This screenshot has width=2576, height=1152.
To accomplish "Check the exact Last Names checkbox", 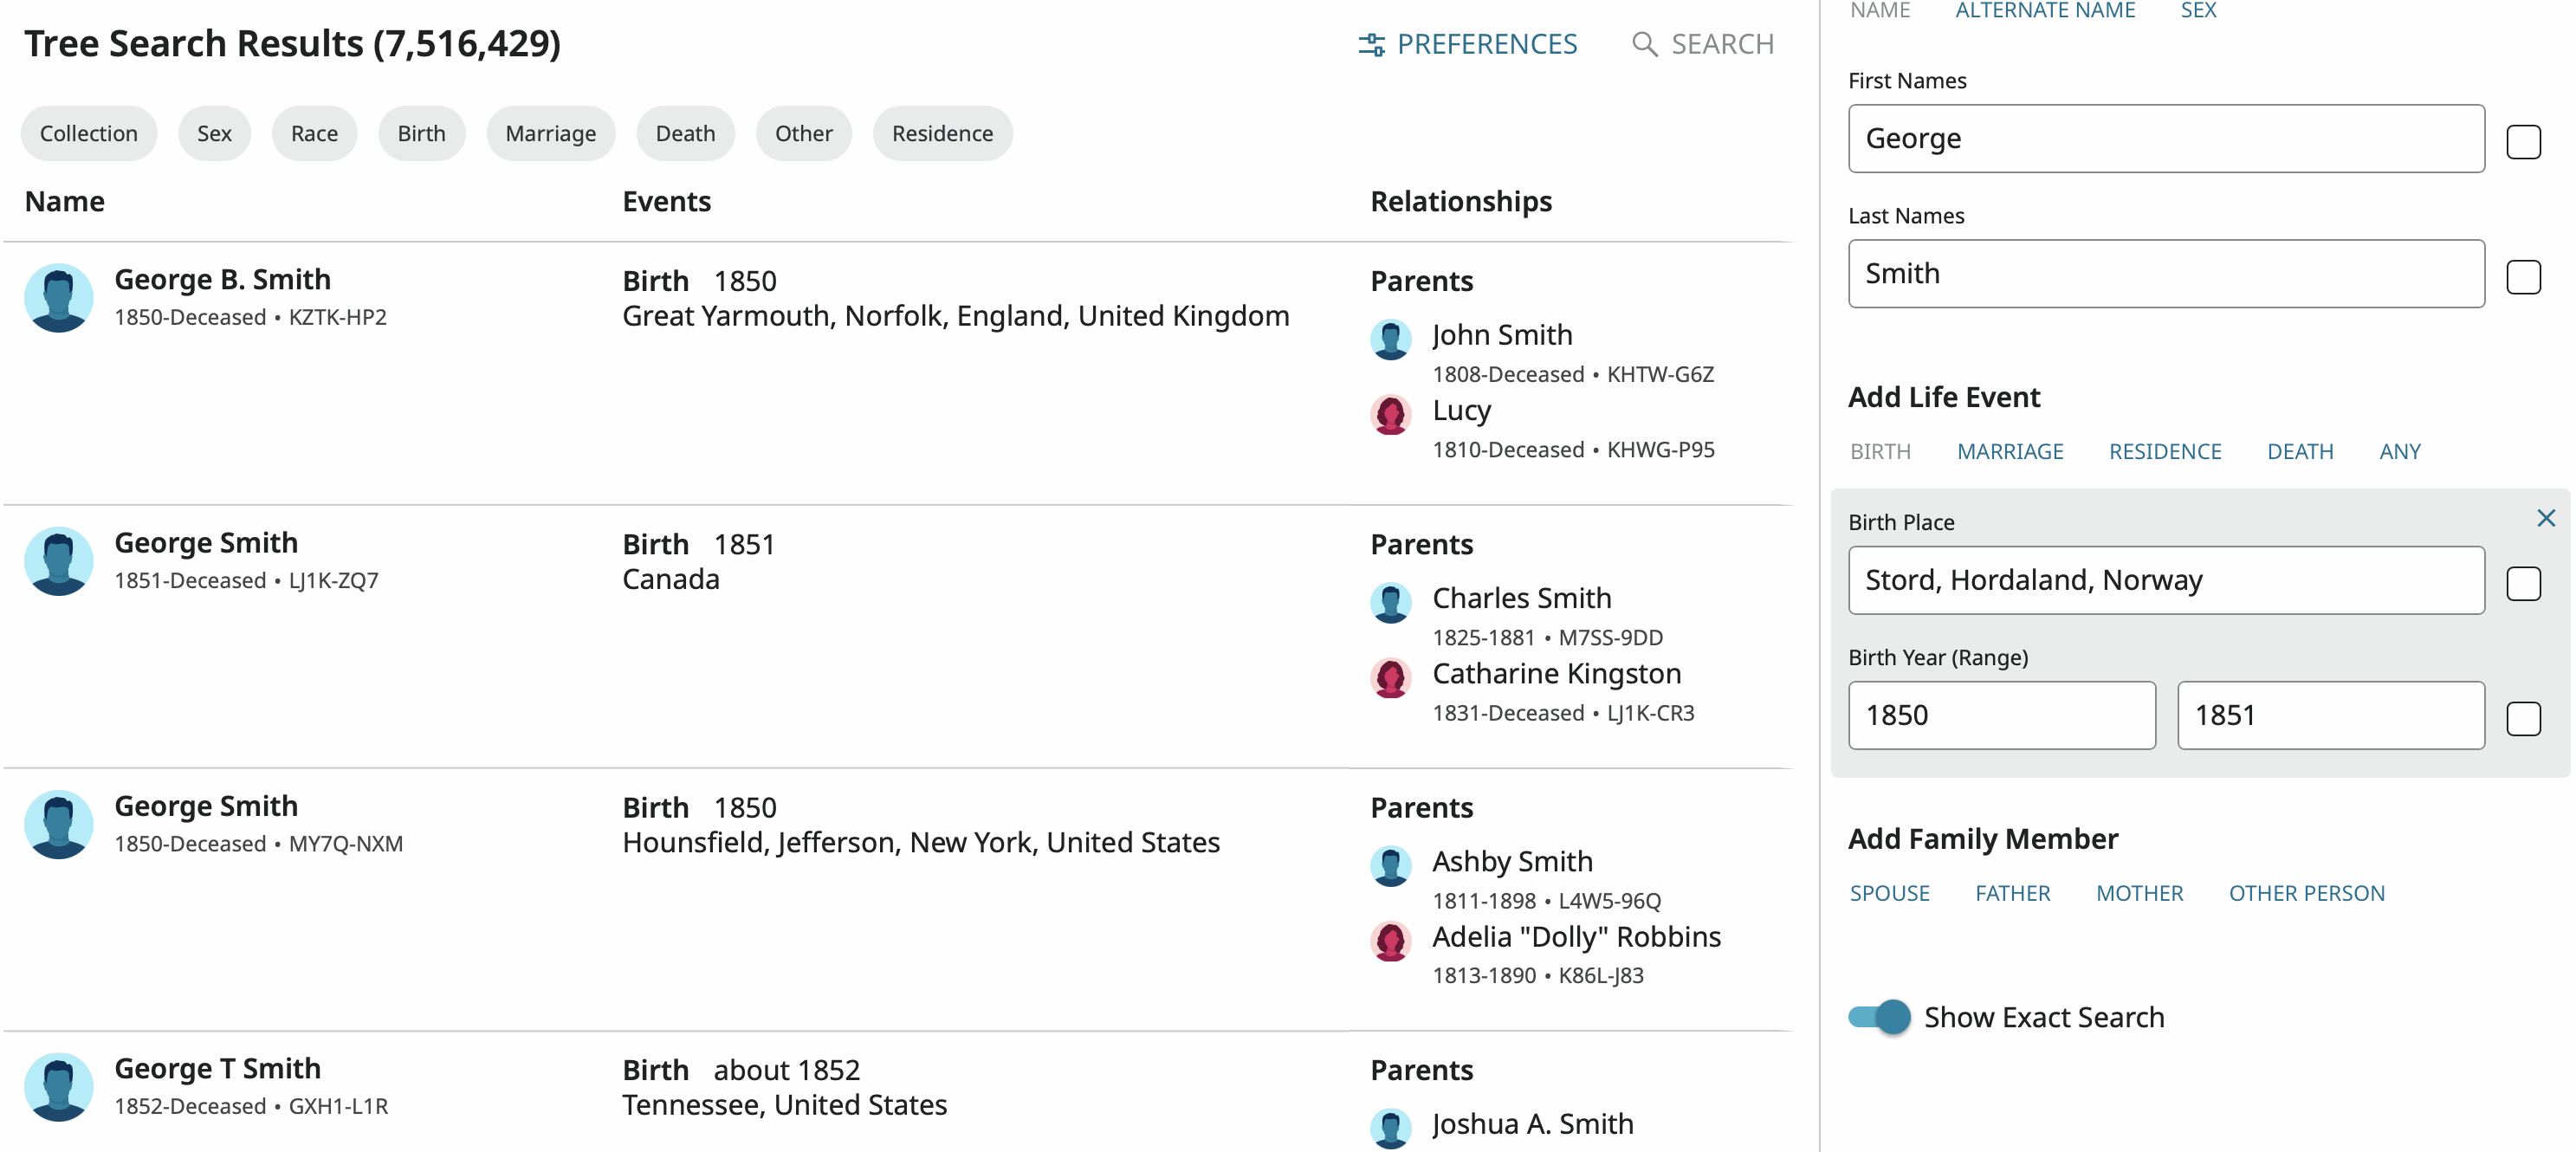I will 2522,277.
